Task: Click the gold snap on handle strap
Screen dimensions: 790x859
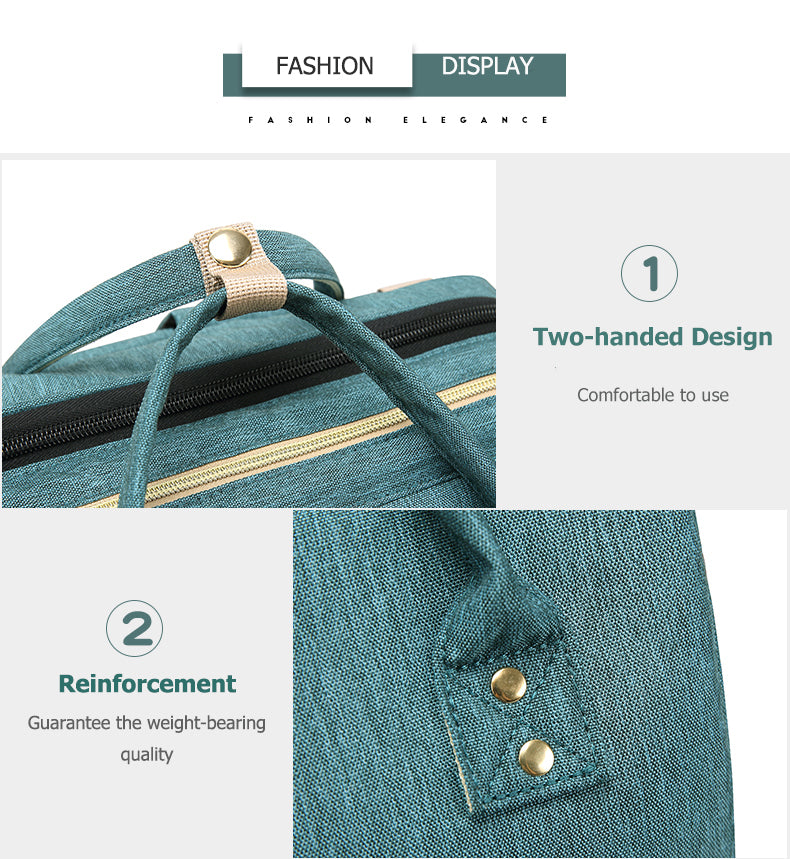Action: click(230, 248)
